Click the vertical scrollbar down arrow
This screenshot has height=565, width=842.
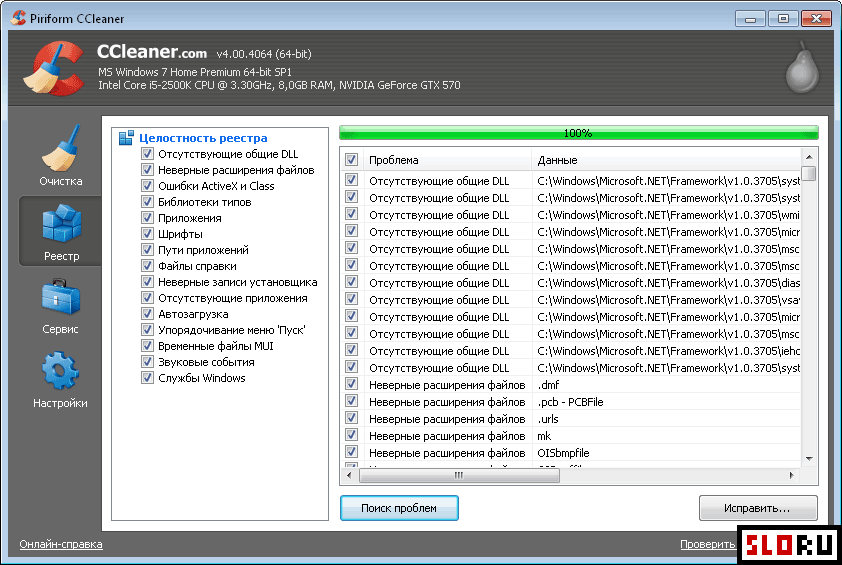click(x=809, y=459)
